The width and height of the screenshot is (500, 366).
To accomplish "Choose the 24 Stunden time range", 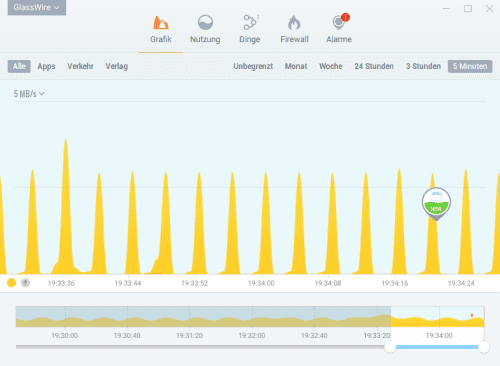I will click(374, 66).
